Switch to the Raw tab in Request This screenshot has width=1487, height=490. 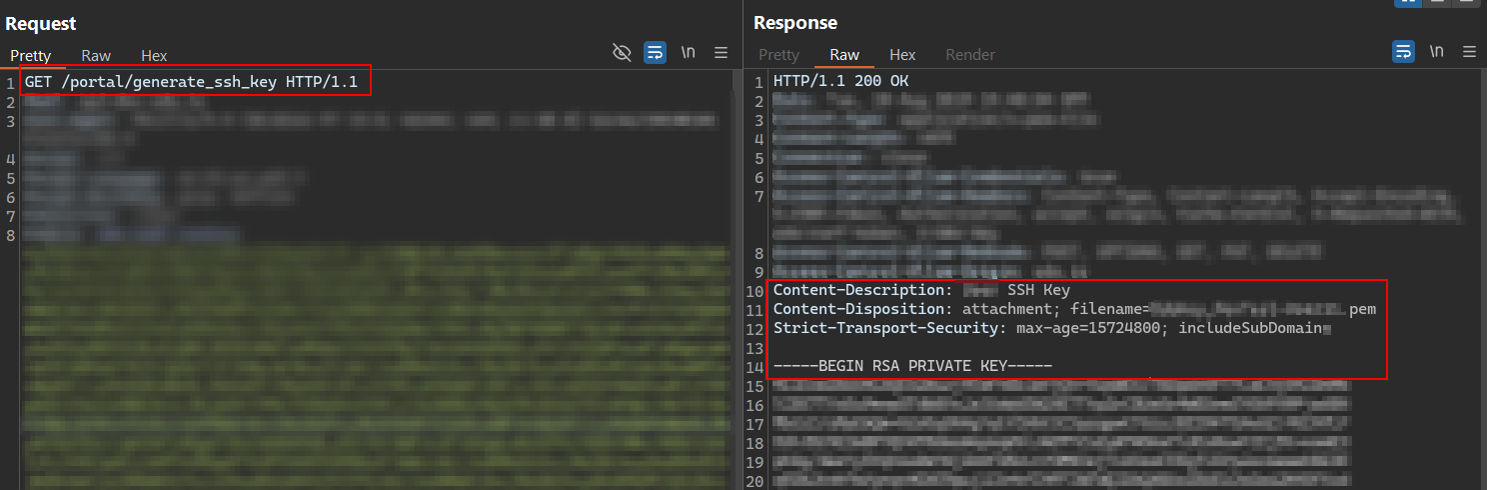coord(96,56)
